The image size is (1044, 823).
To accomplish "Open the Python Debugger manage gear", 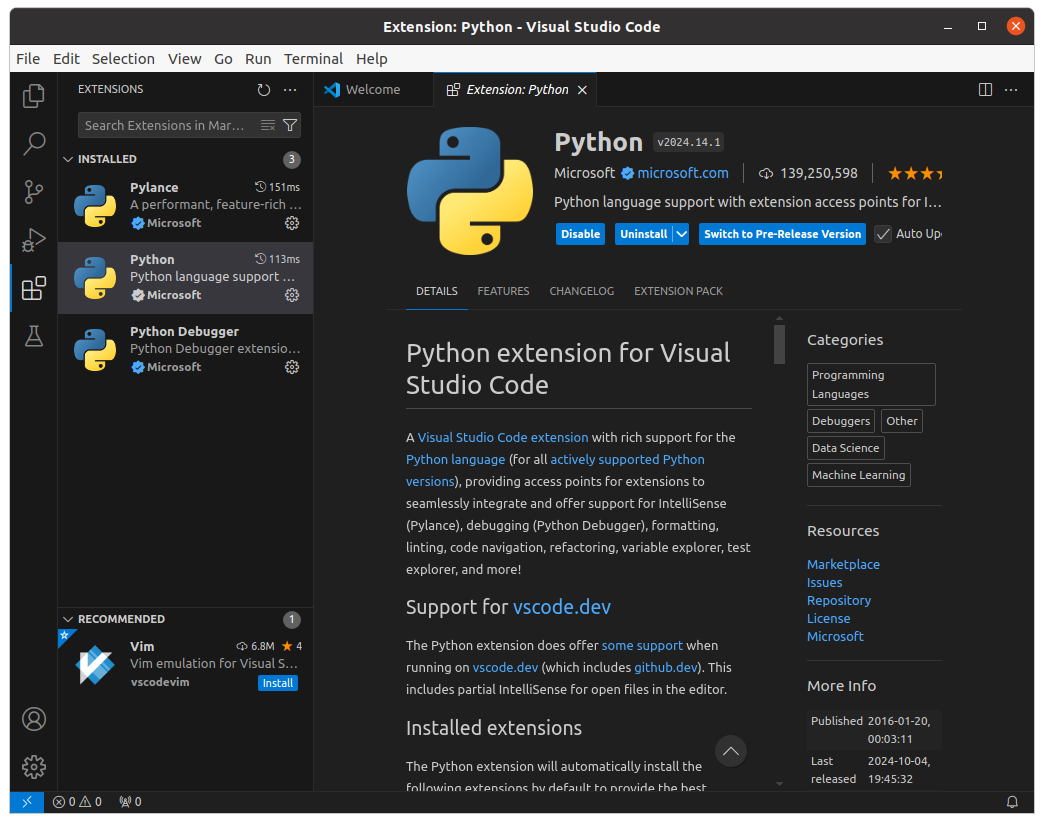I will [x=292, y=368].
